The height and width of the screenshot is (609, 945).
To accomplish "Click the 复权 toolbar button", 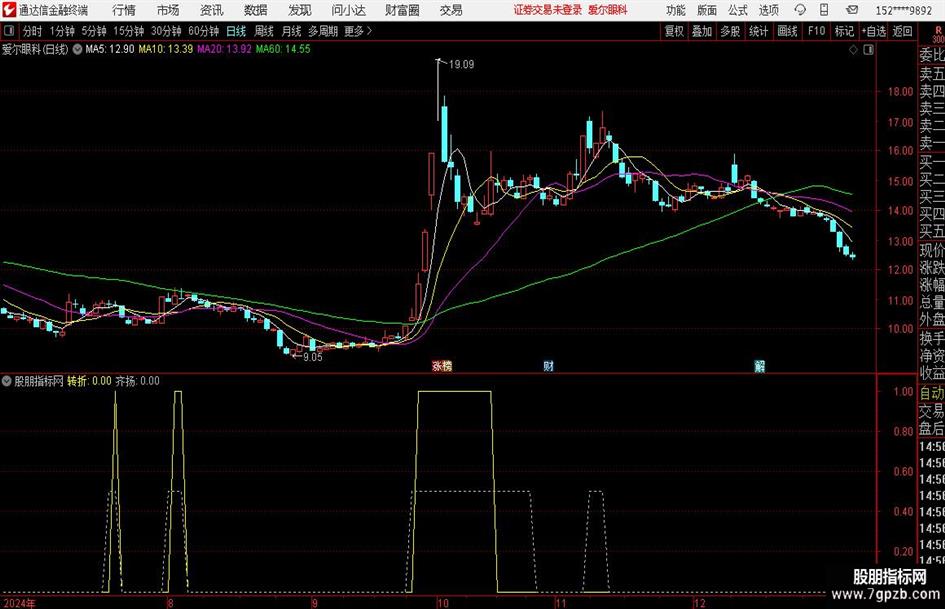I will [674, 31].
